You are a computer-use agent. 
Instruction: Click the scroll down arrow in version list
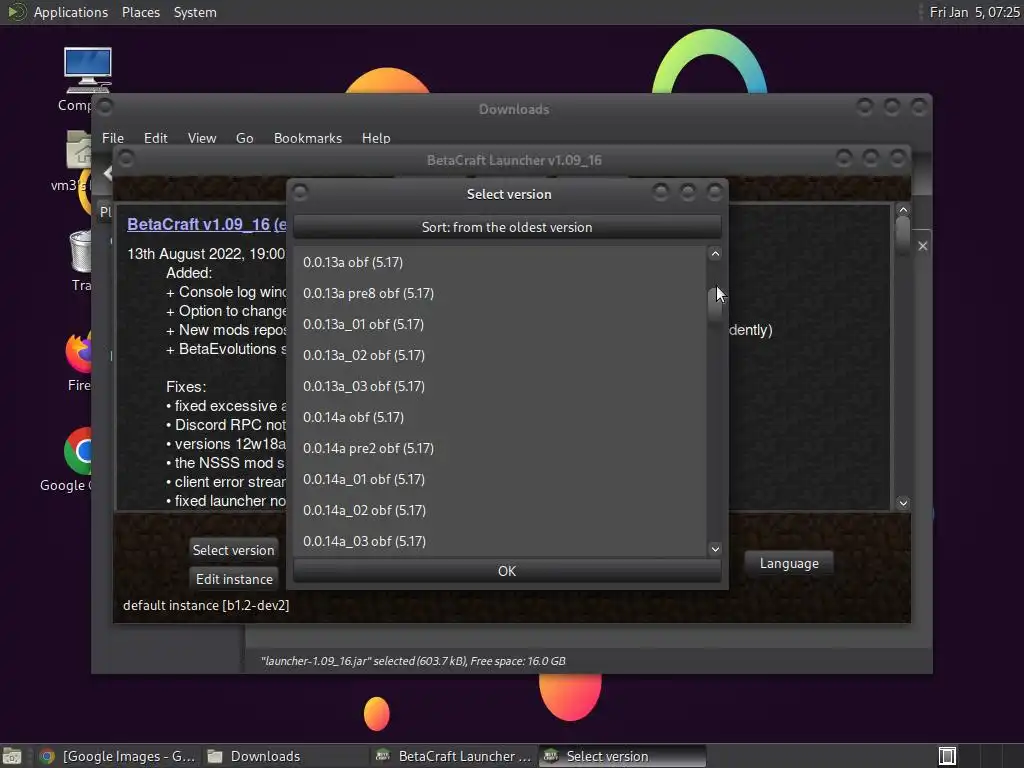(715, 549)
